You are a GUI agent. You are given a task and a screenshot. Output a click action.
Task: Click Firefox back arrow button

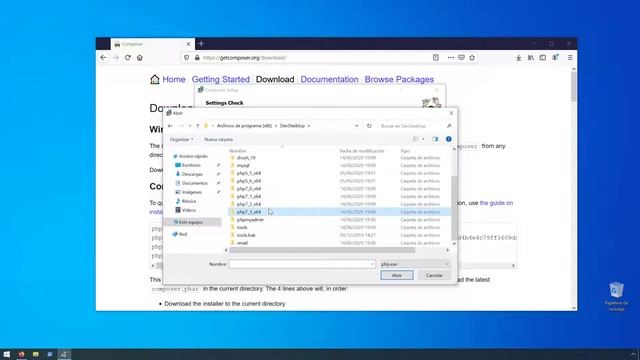click(x=103, y=58)
